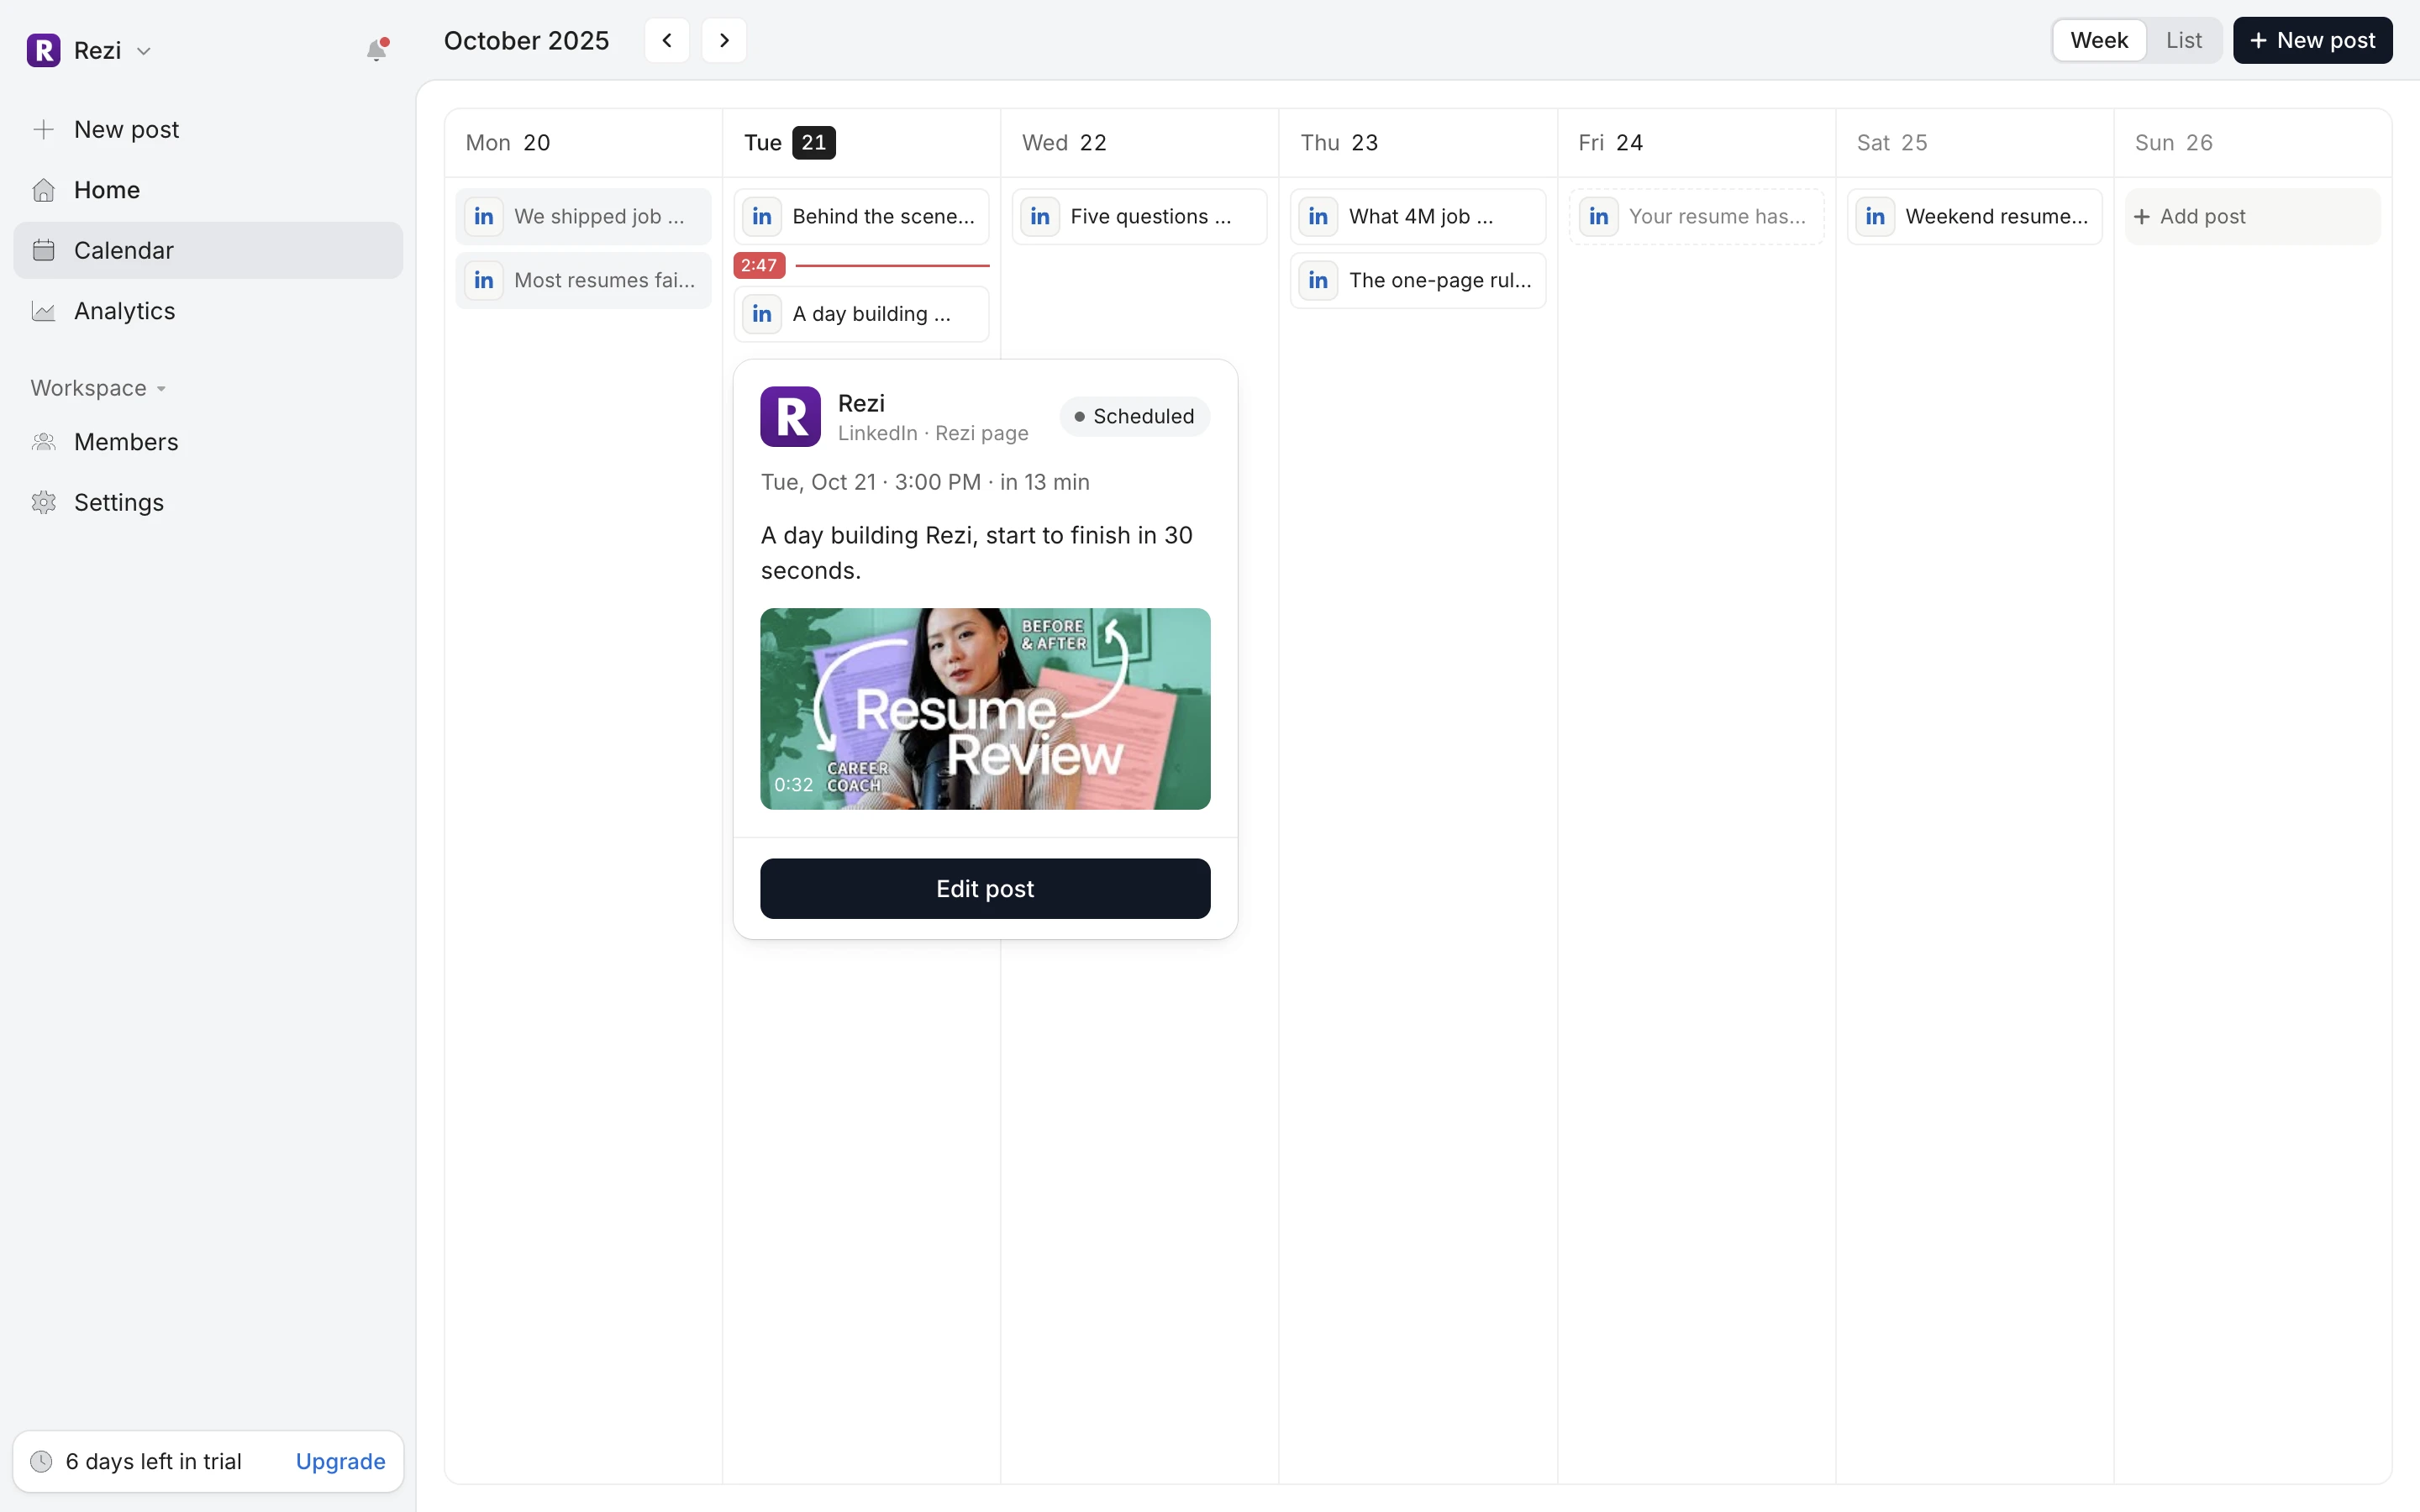Image resolution: width=2420 pixels, height=1512 pixels.
Task: Go to previous week arrow
Action: pyautogui.click(x=667, y=40)
